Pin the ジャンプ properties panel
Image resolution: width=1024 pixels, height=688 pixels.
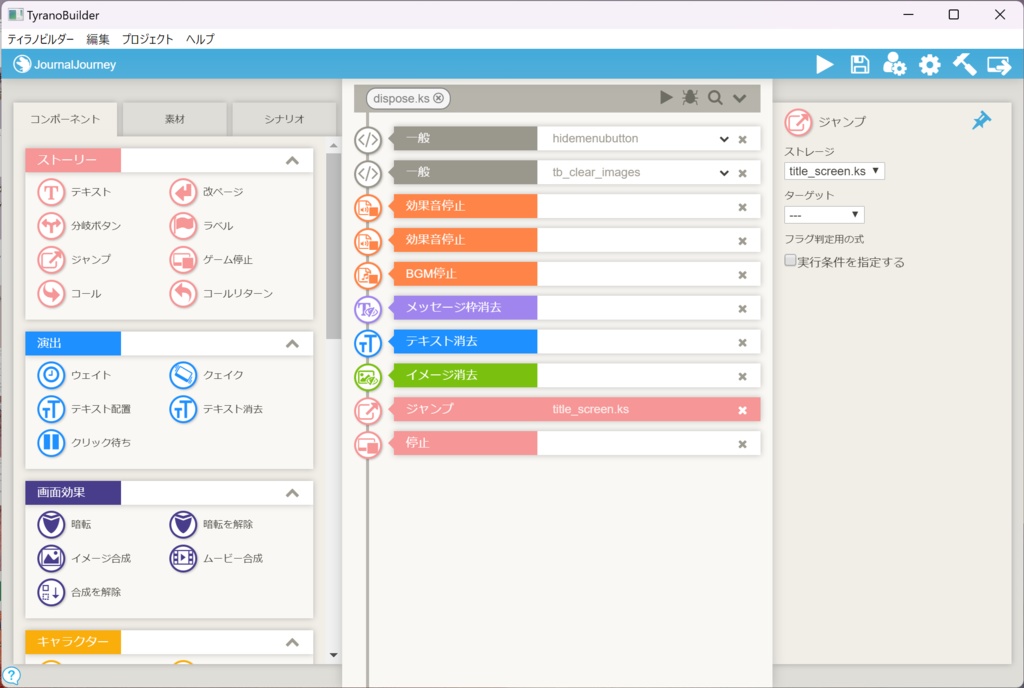tap(981, 120)
